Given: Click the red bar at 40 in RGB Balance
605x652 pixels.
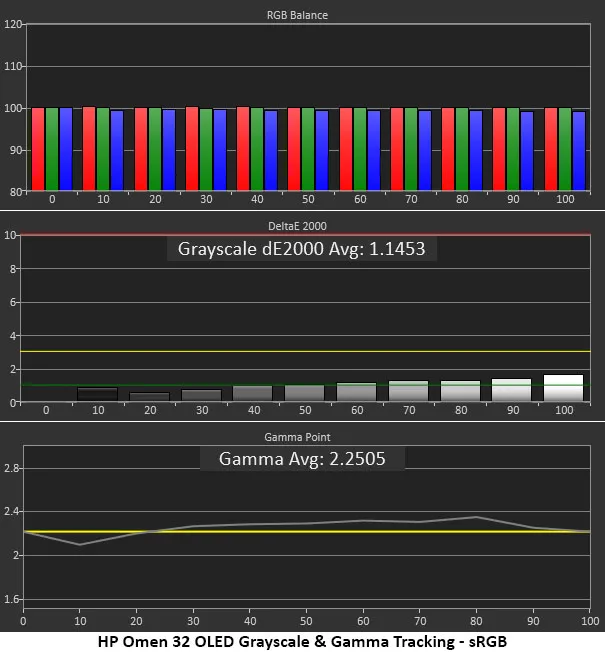Looking at the screenshot, I should (x=243, y=148).
